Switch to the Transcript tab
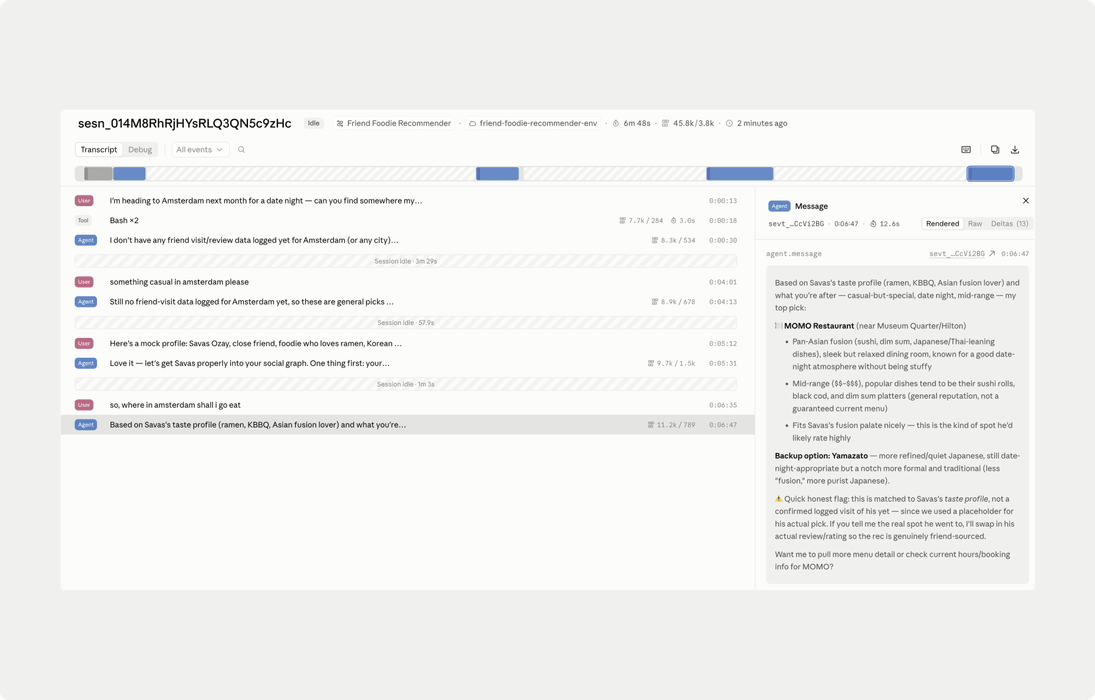The image size is (1095, 700). coord(98,150)
